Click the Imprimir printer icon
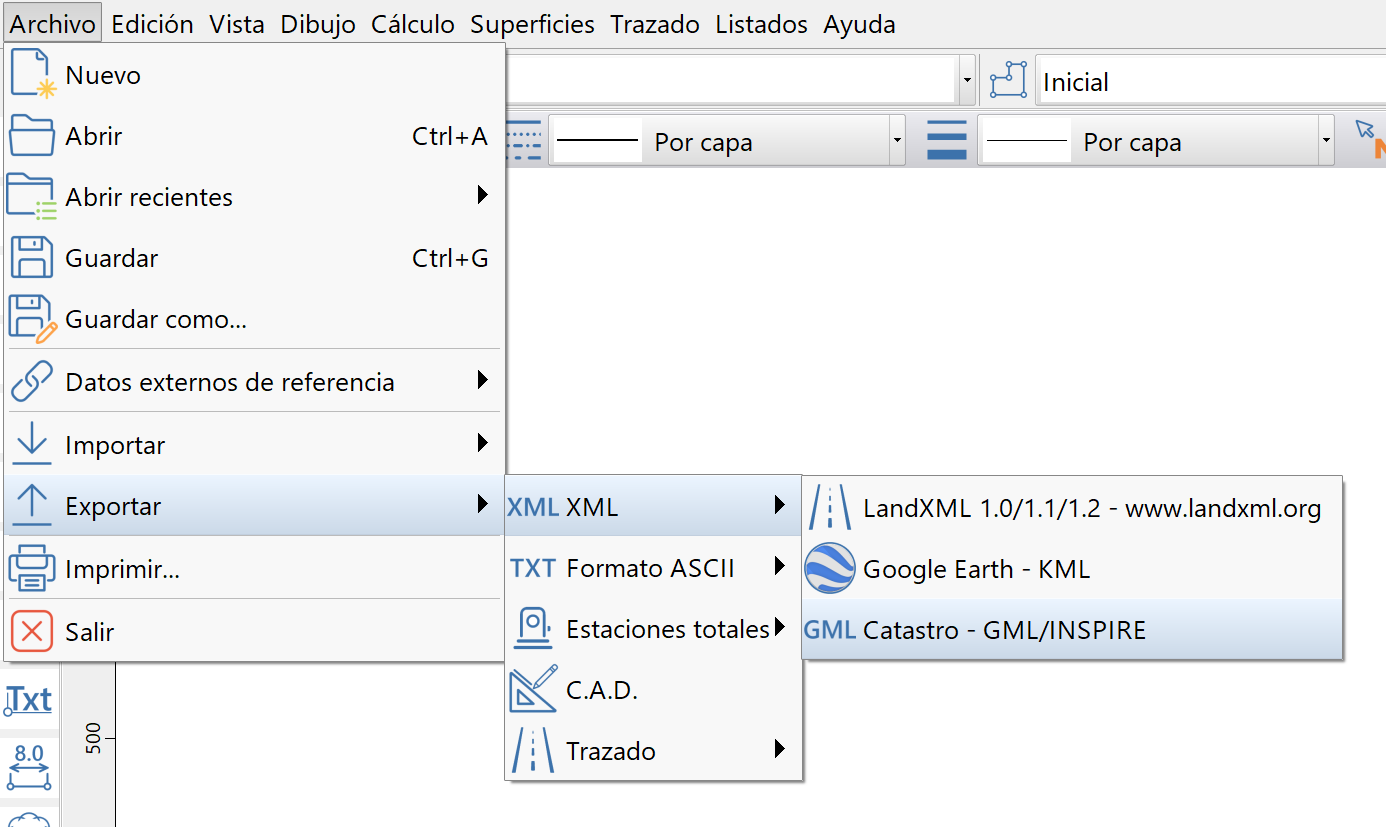 click(31, 567)
